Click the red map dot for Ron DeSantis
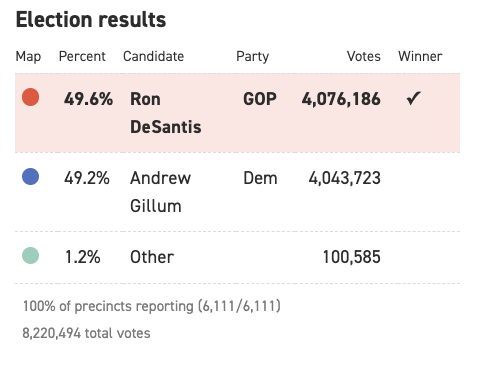This screenshot has height=368, width=478. pyautogui.click(x=30, y=97)
